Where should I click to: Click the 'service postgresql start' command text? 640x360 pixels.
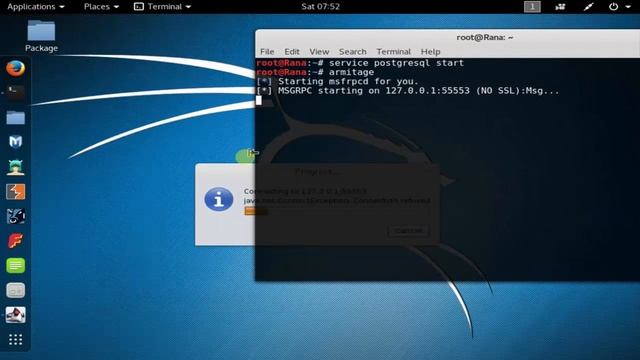click(396, 63)
